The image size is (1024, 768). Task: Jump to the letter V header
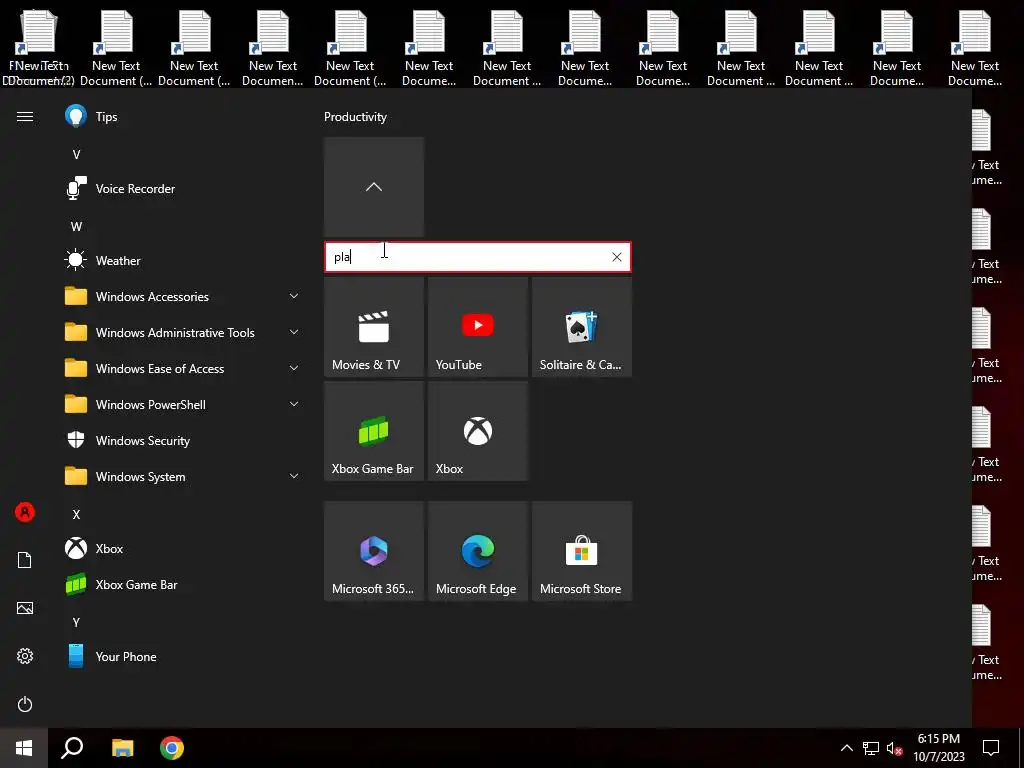point(76,155)
